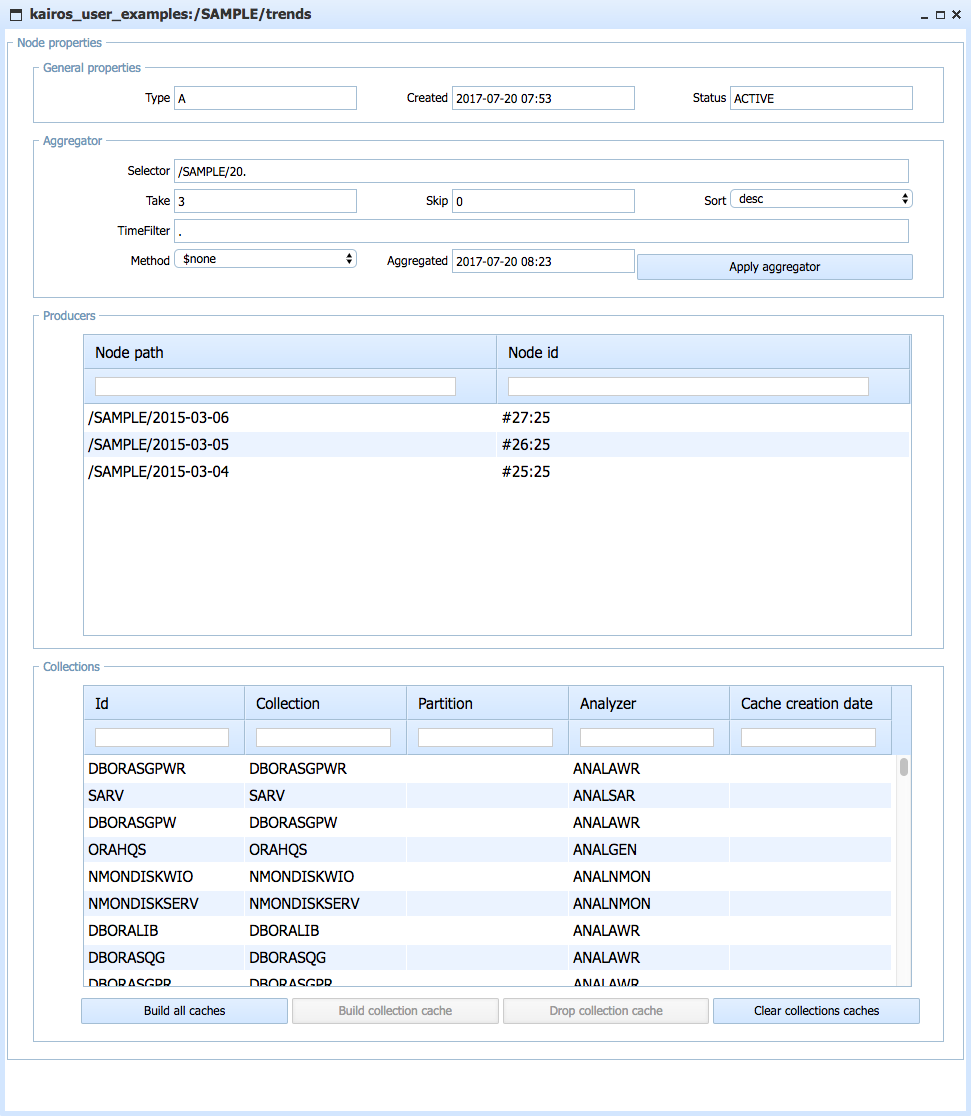Click the Build all caches button
The image size is (971, 1116).
click(184, 1011)
